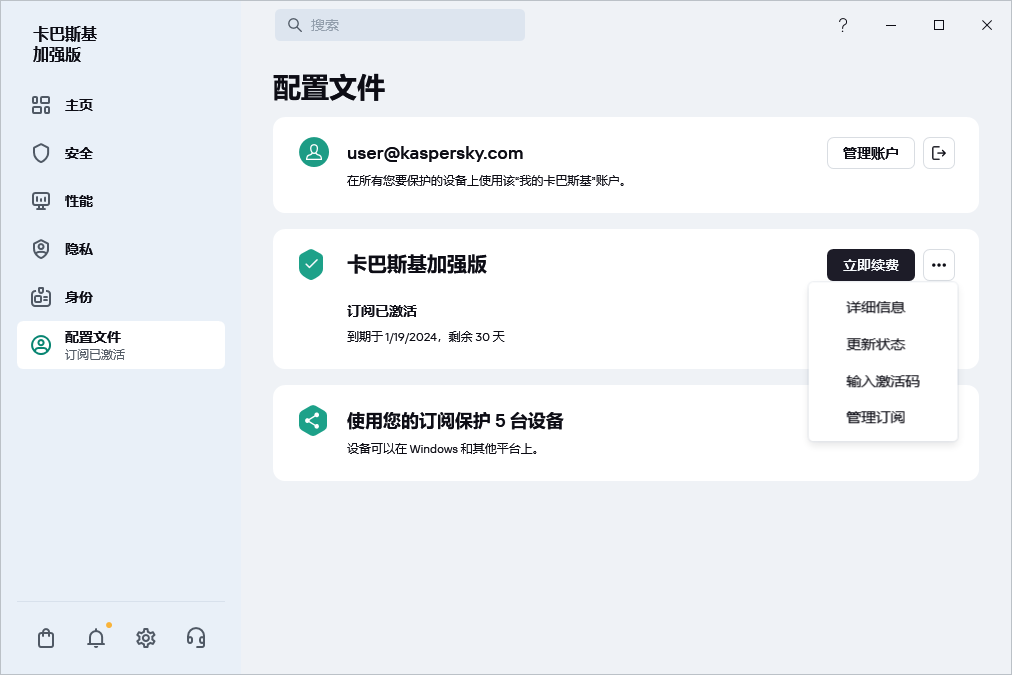Screen dimensions: 1012x675
Task: Go to 主页 in the sidebar
Action: 79,105
